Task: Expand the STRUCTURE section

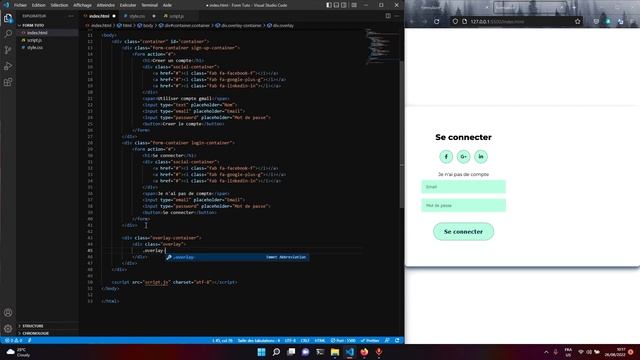Action: click(33, 326)
